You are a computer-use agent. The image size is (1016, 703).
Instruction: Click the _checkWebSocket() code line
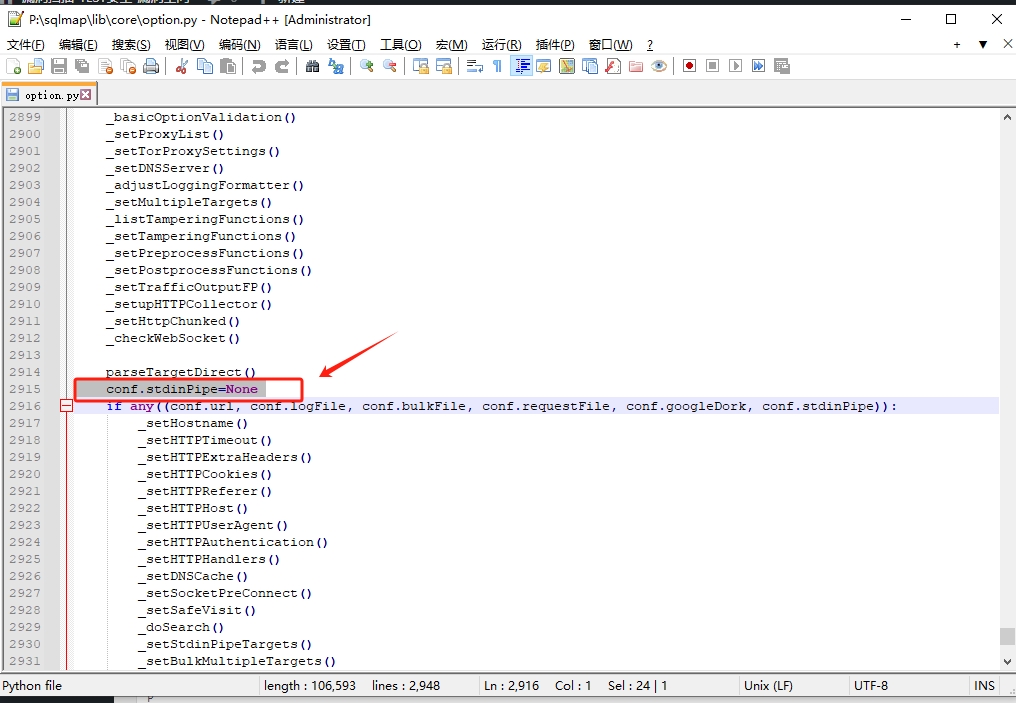(x=173, y=338)
